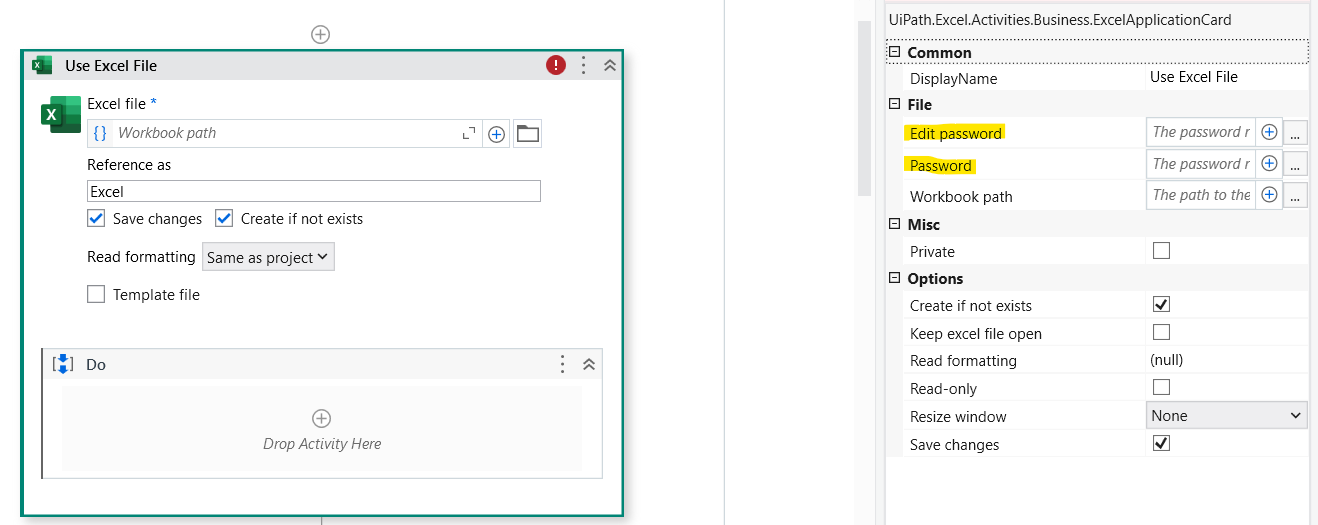Screen dimensions: 1318x525
Task: Open ellipsis editor in the Password row
Action: tap(1295, 164)
